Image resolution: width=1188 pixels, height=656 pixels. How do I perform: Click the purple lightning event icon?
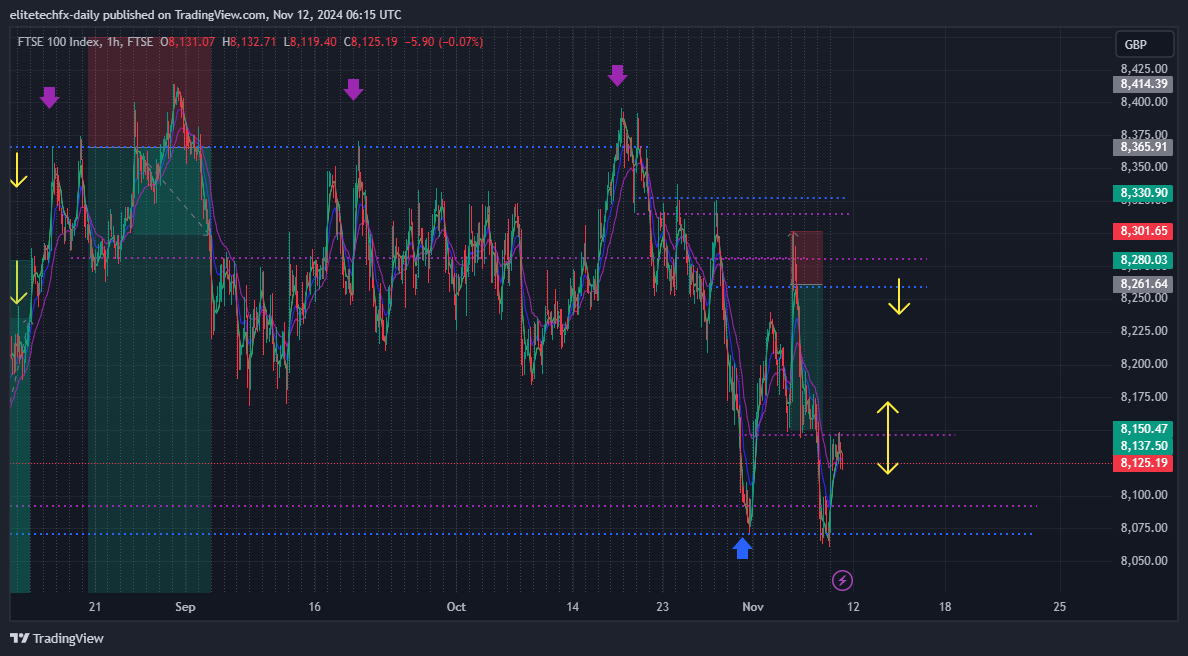[842, 581]
